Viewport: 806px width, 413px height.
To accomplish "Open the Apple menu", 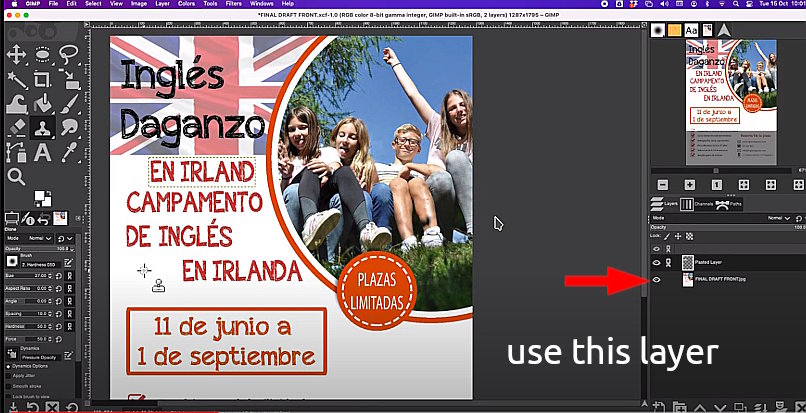I will 14,4.
